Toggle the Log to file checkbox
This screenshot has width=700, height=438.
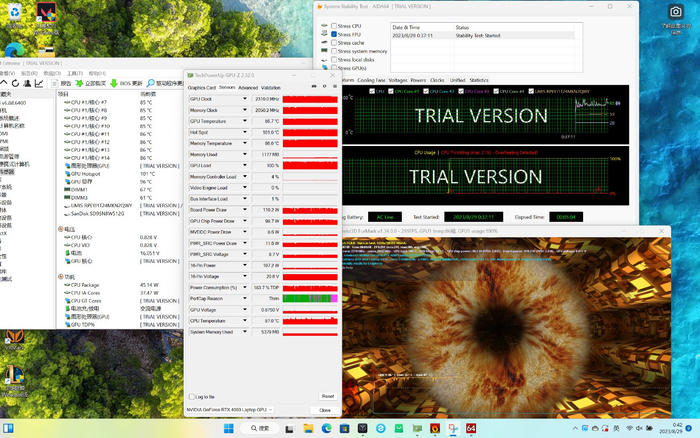click(x=193, y=397)
